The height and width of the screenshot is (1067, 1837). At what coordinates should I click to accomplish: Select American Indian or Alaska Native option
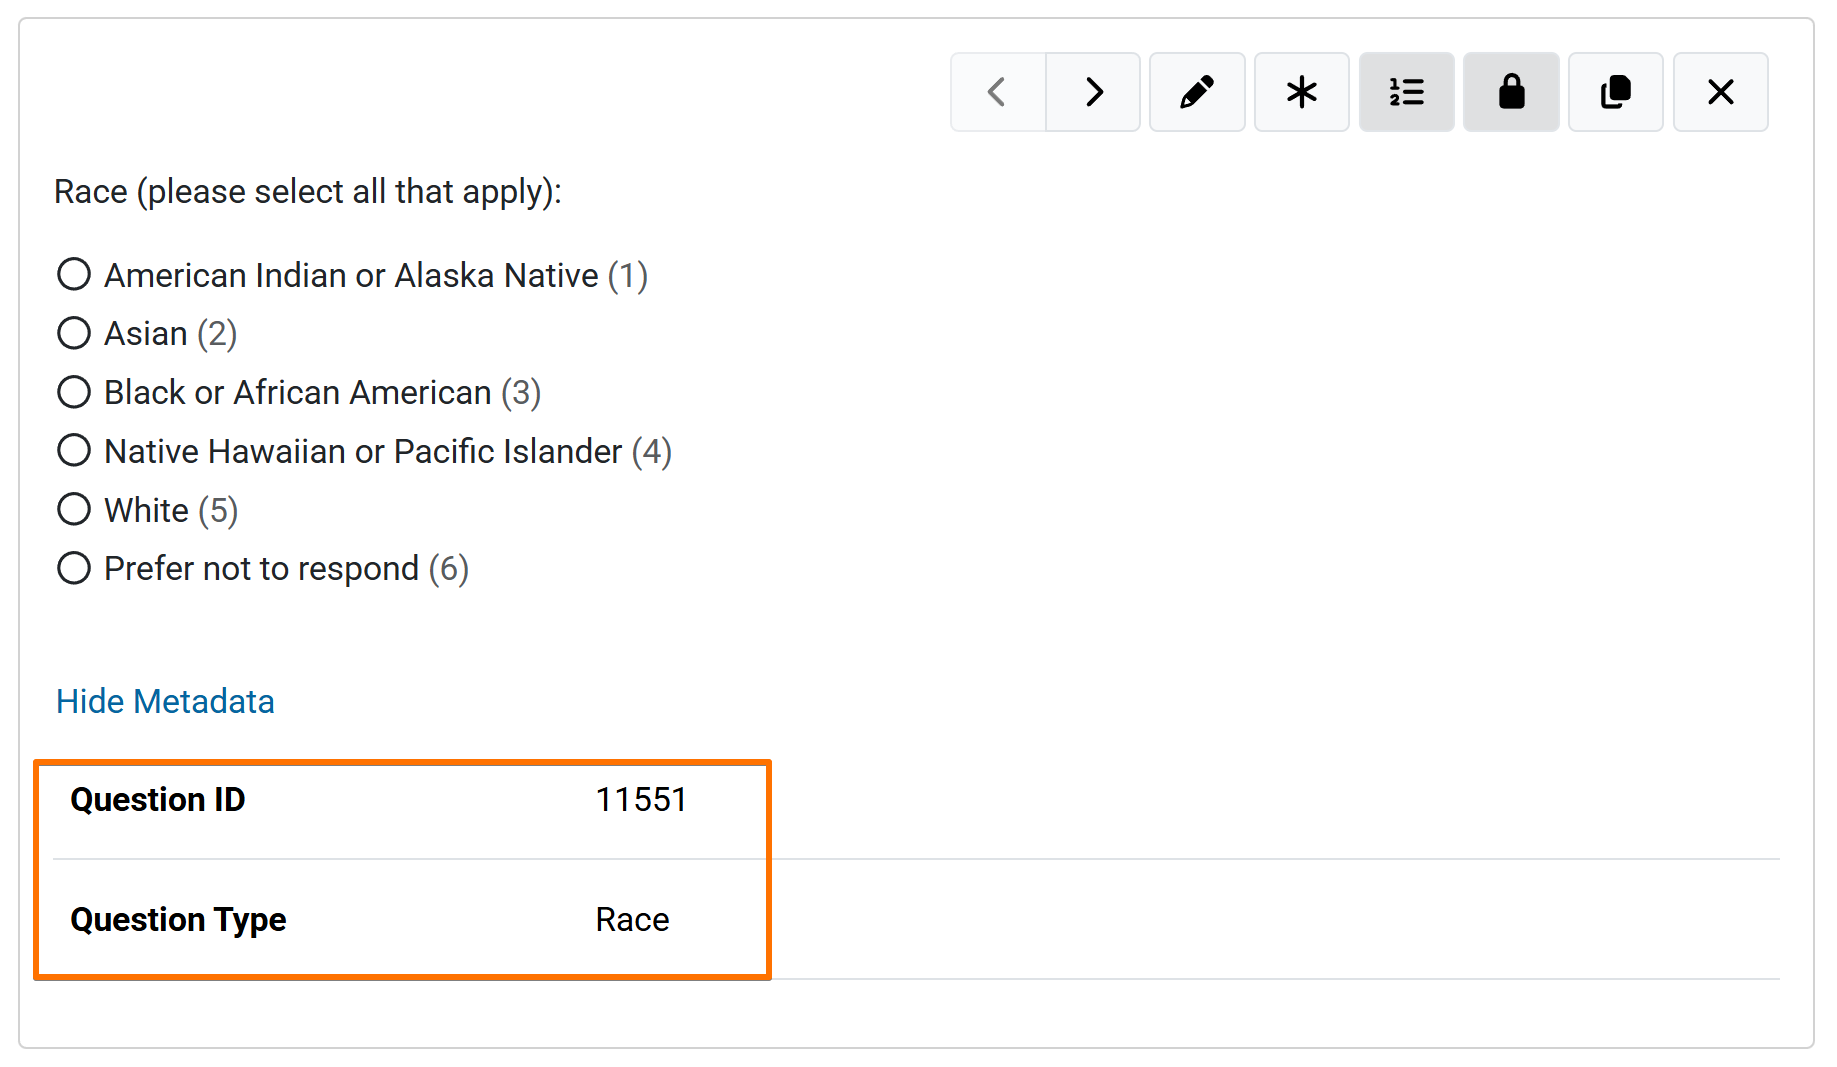[x=74, y=274]
